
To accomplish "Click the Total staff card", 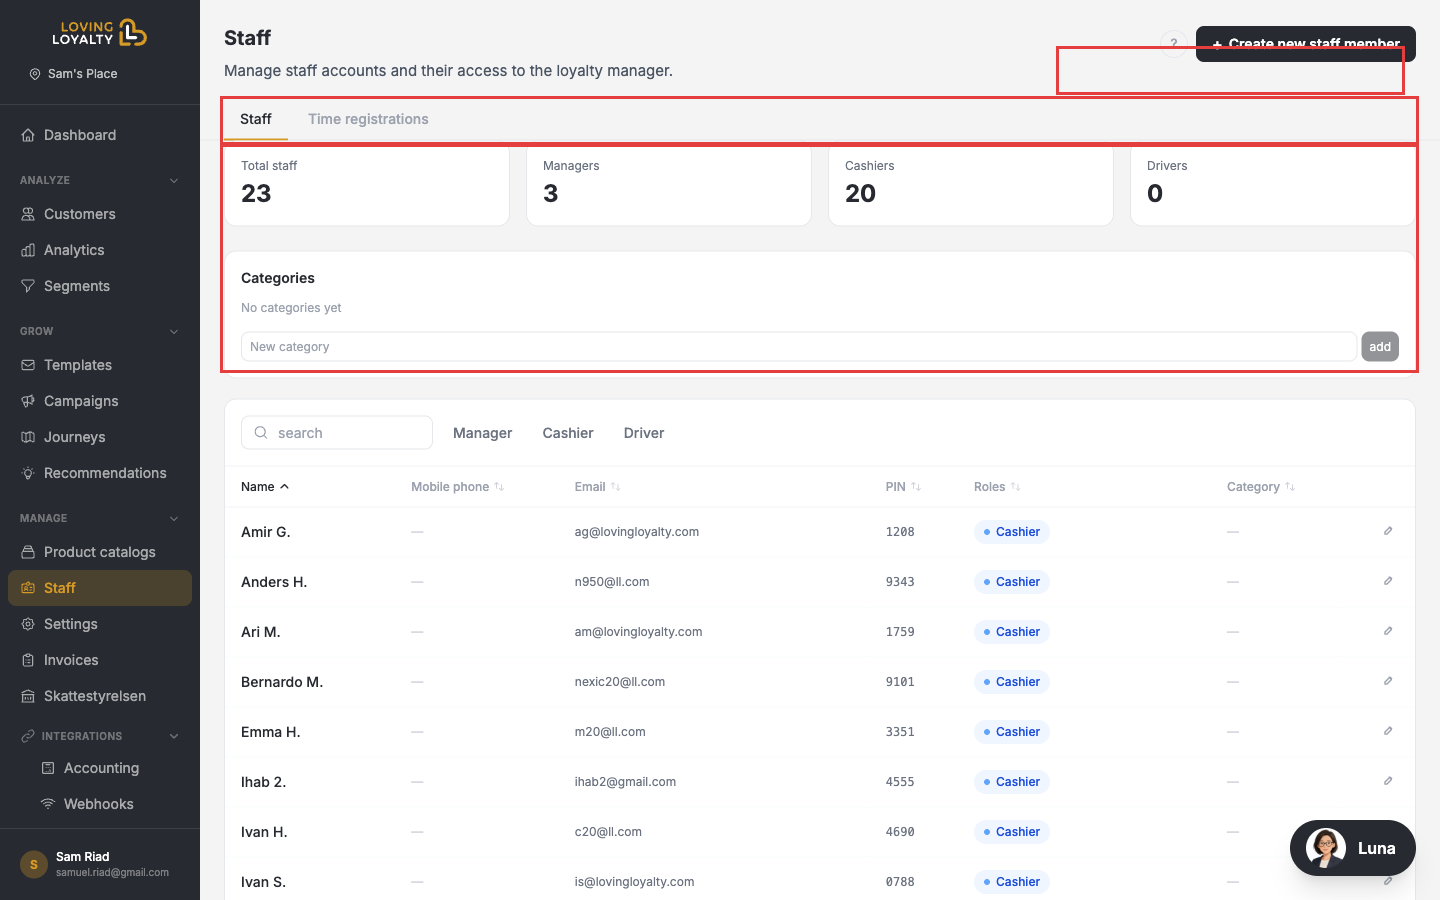I will (367, 185).
